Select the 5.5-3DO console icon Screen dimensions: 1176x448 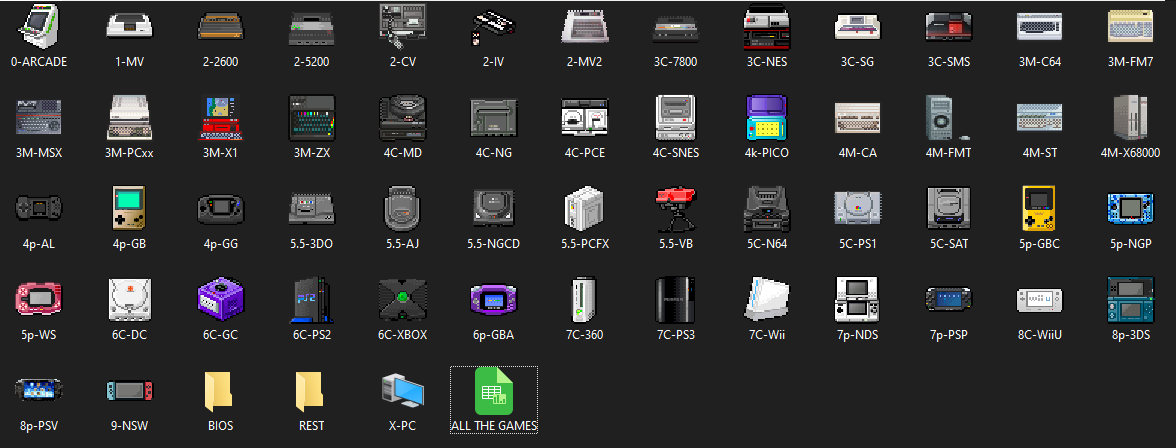[311, 209]
